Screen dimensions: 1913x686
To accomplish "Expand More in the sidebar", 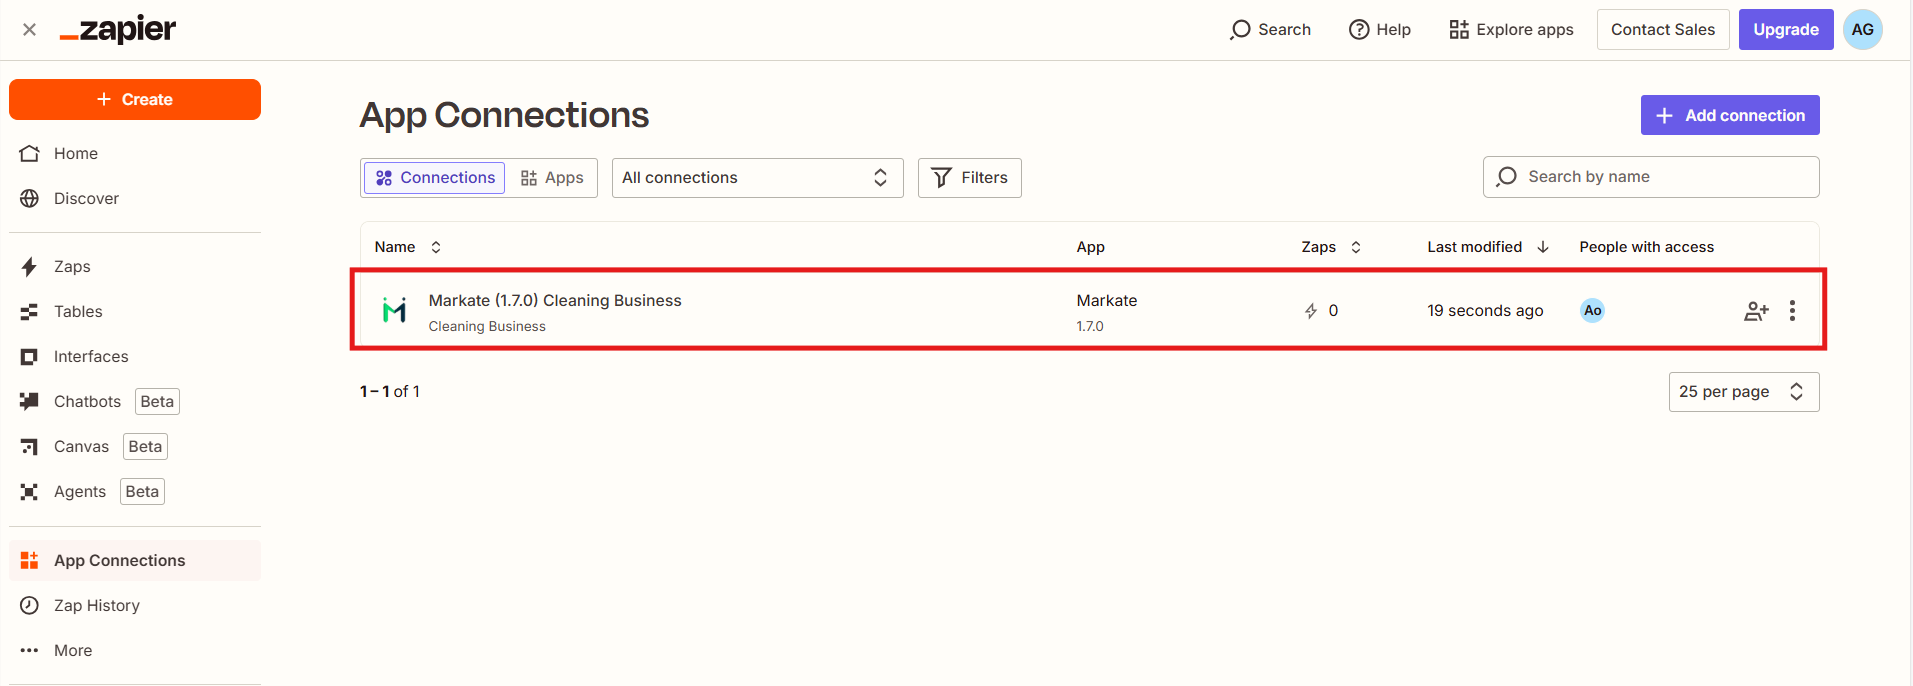I will [x=135, y=651].
